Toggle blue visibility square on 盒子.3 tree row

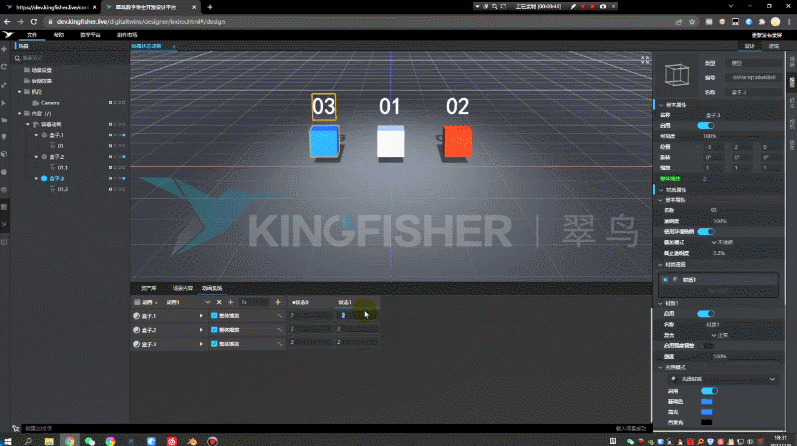click(x=124, y=179)
